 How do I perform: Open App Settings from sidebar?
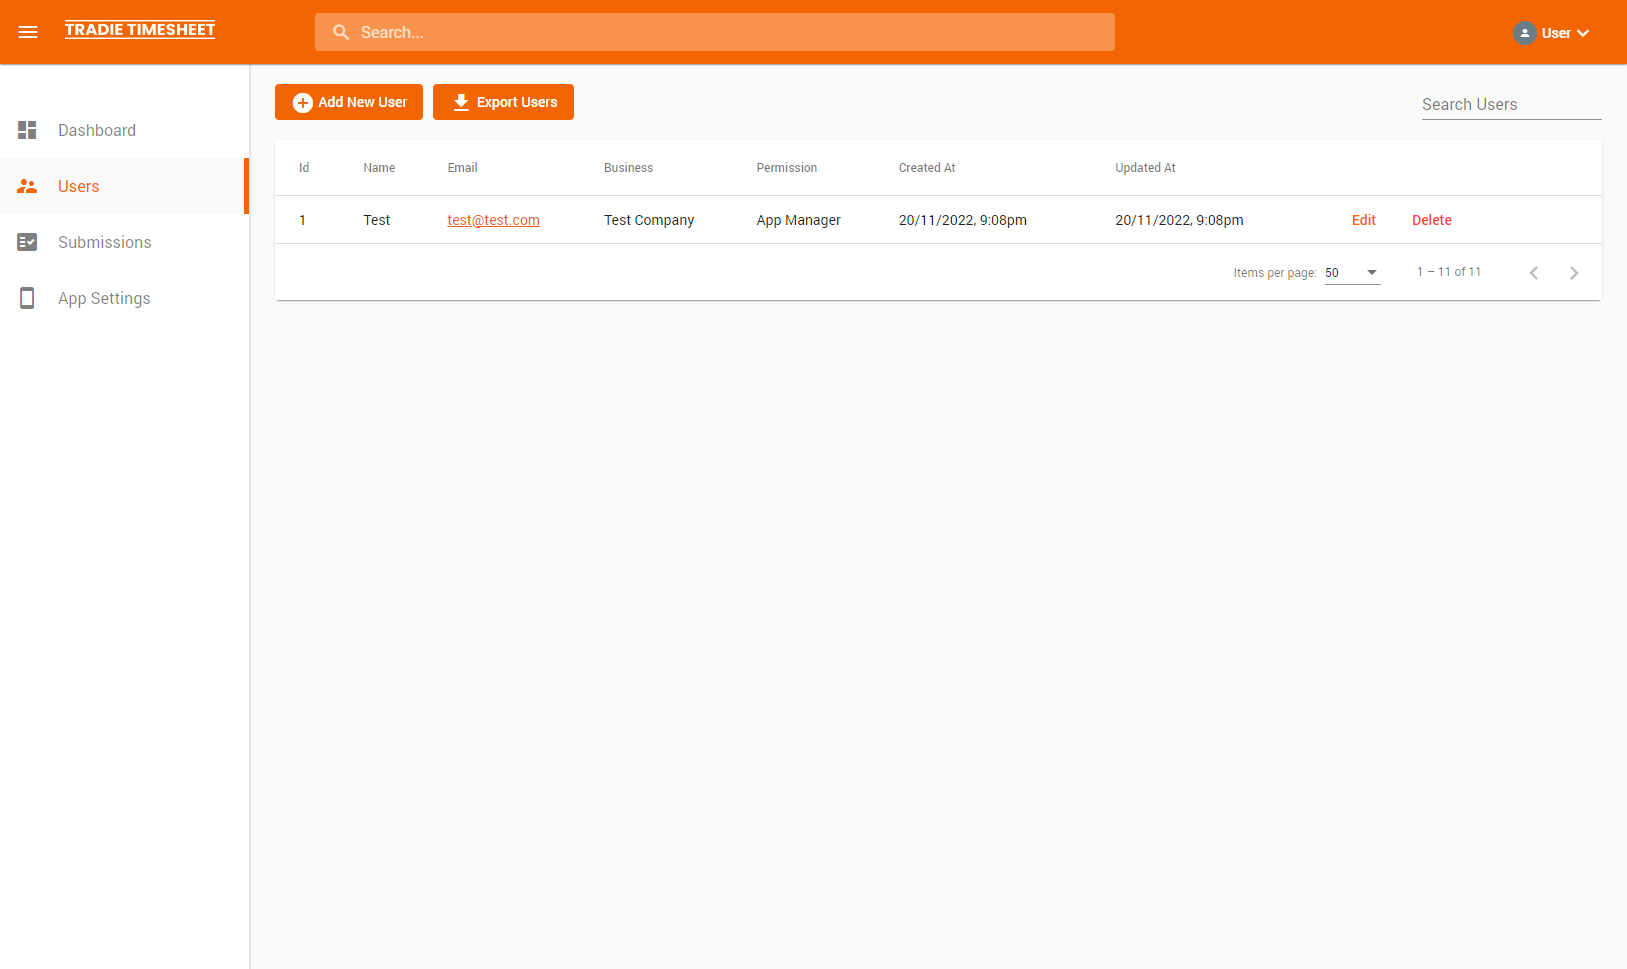point(124,298)
